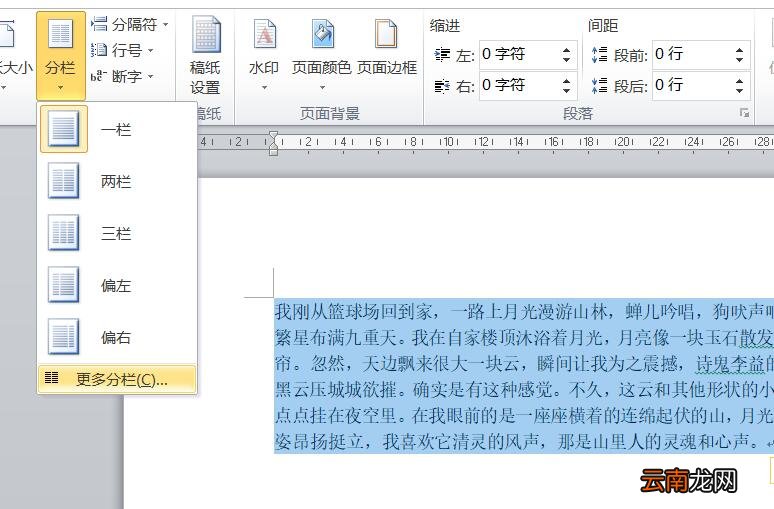The width and height of the screenshot is (774, 509).
Task: Expand the 分栏 dropdown arrow
Action: tap(60, 88)
